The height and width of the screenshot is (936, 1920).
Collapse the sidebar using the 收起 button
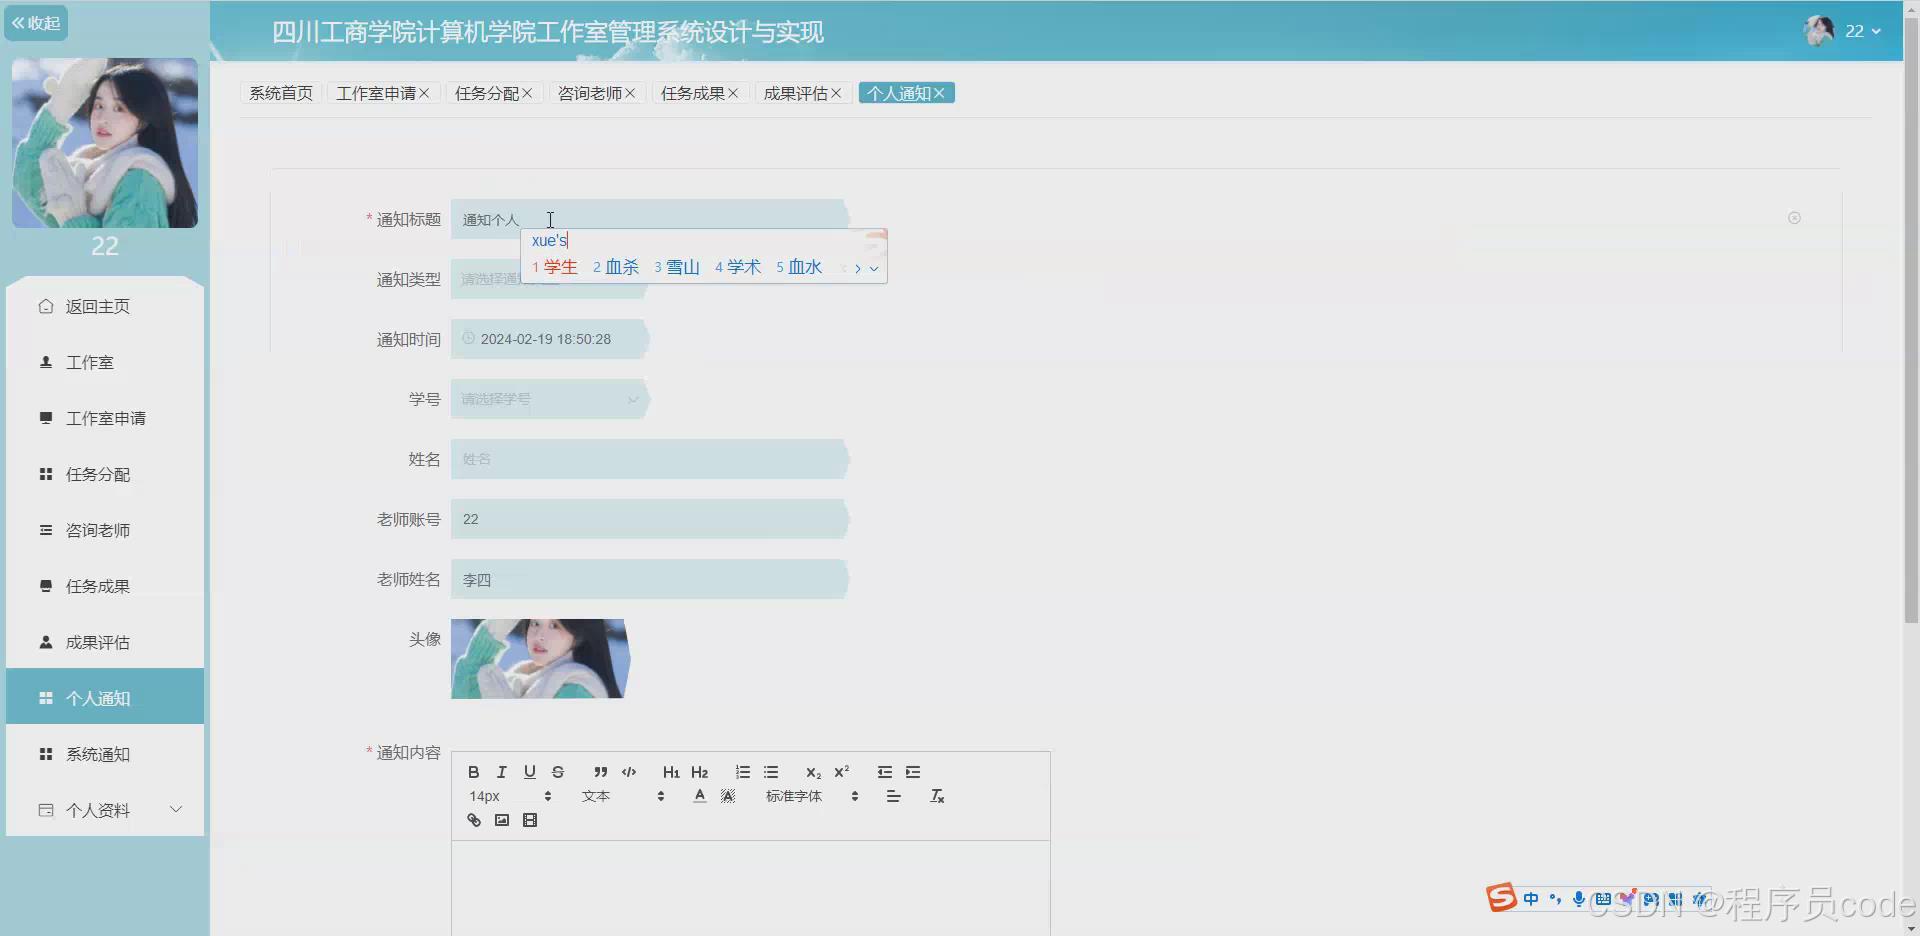click(x=36, y=22)
